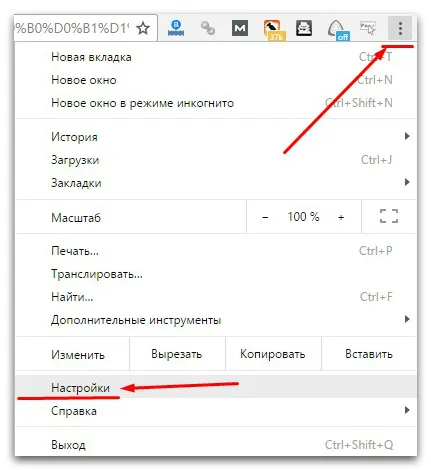This screenshot has height=470, width=431.
Task: Click the Вставить button
Action: pos(369,354)
